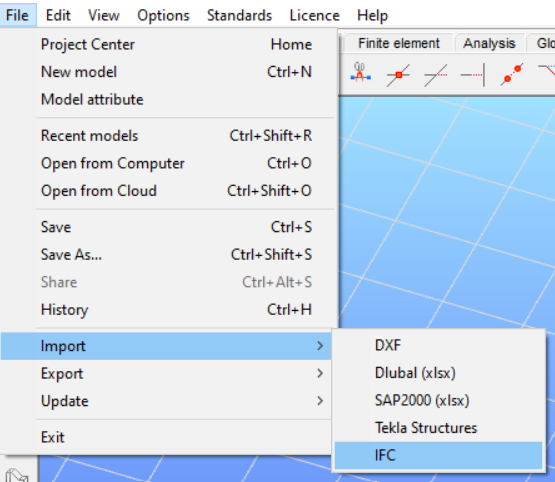Click the 3D shape icon below the menu
Viewport: 555px width, 482px height.
click(x=17, y=475)
